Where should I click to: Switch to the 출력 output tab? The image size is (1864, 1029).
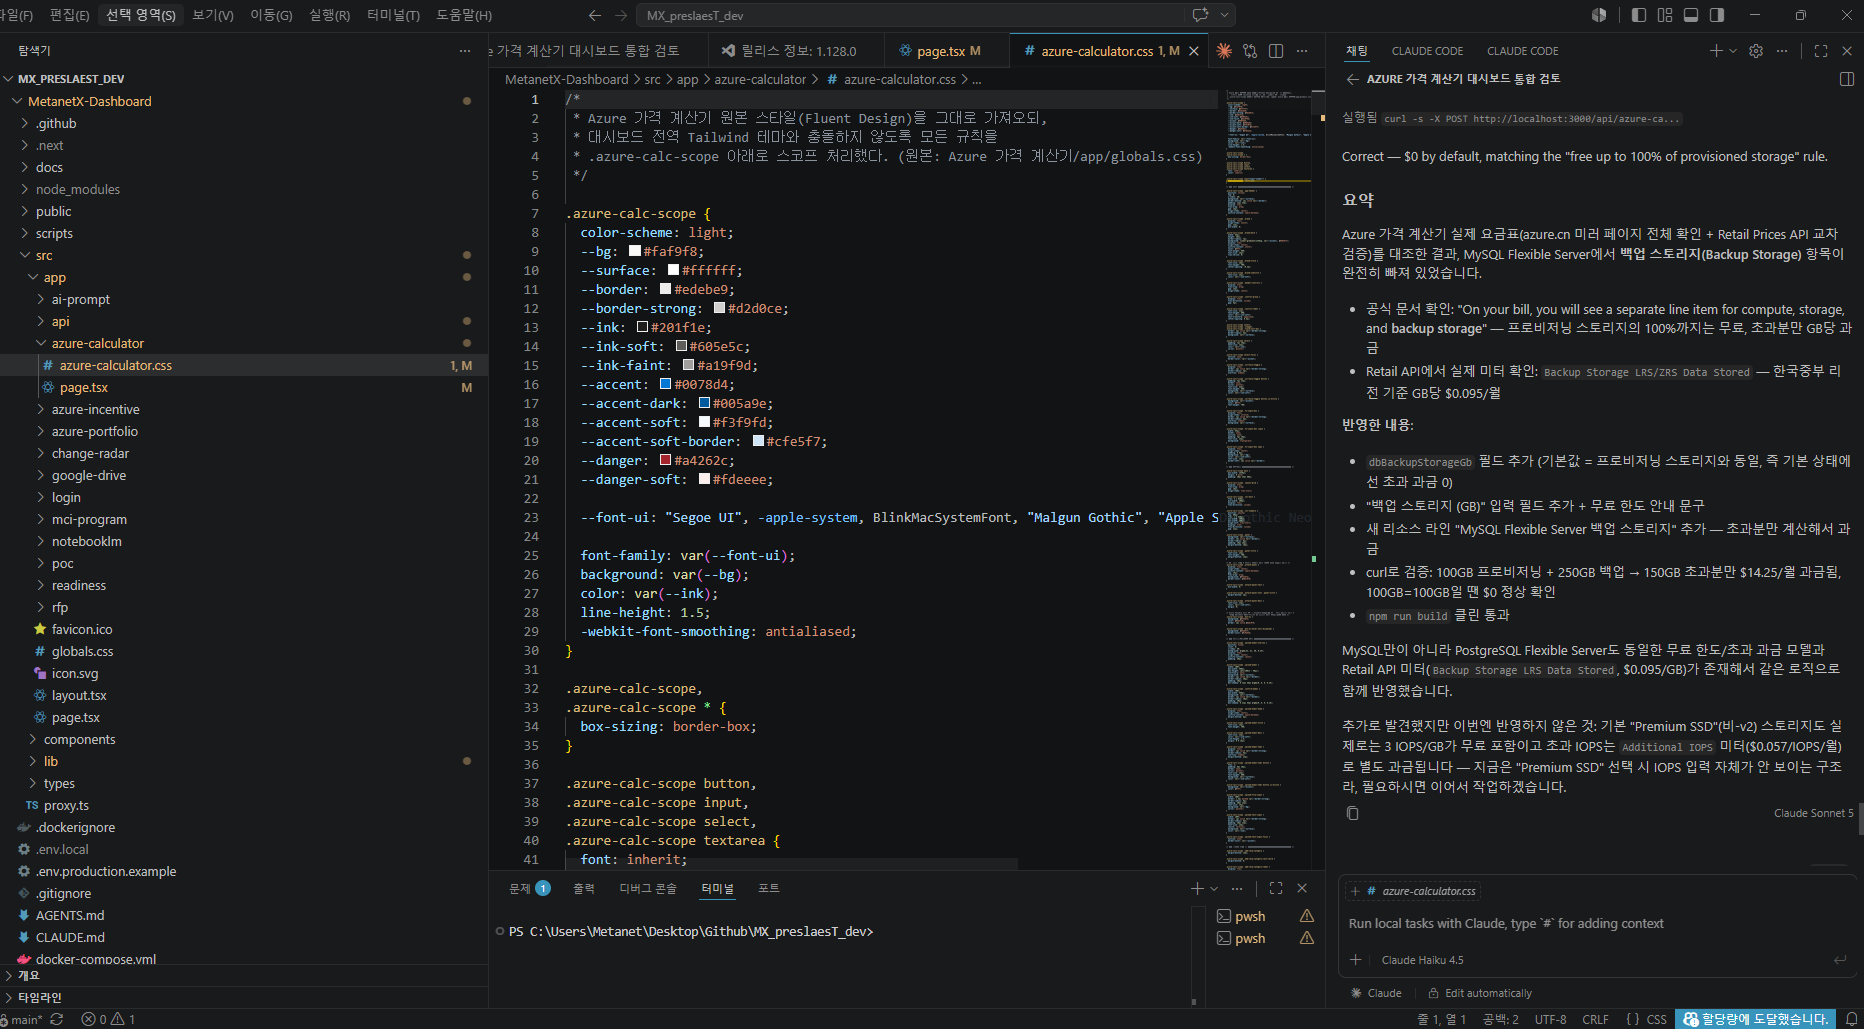tap(583, 888)
